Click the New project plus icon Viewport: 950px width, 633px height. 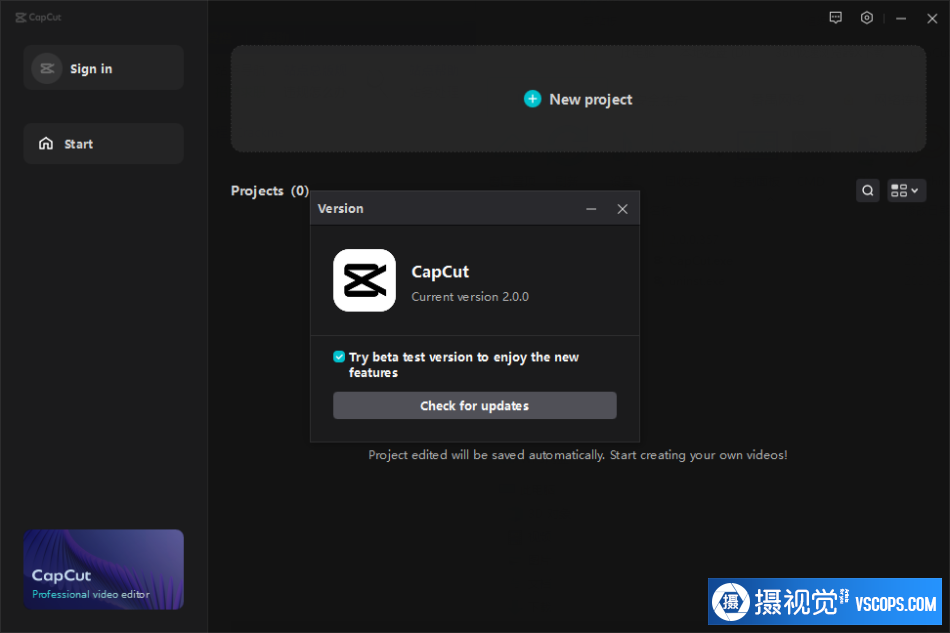(533, 99)
